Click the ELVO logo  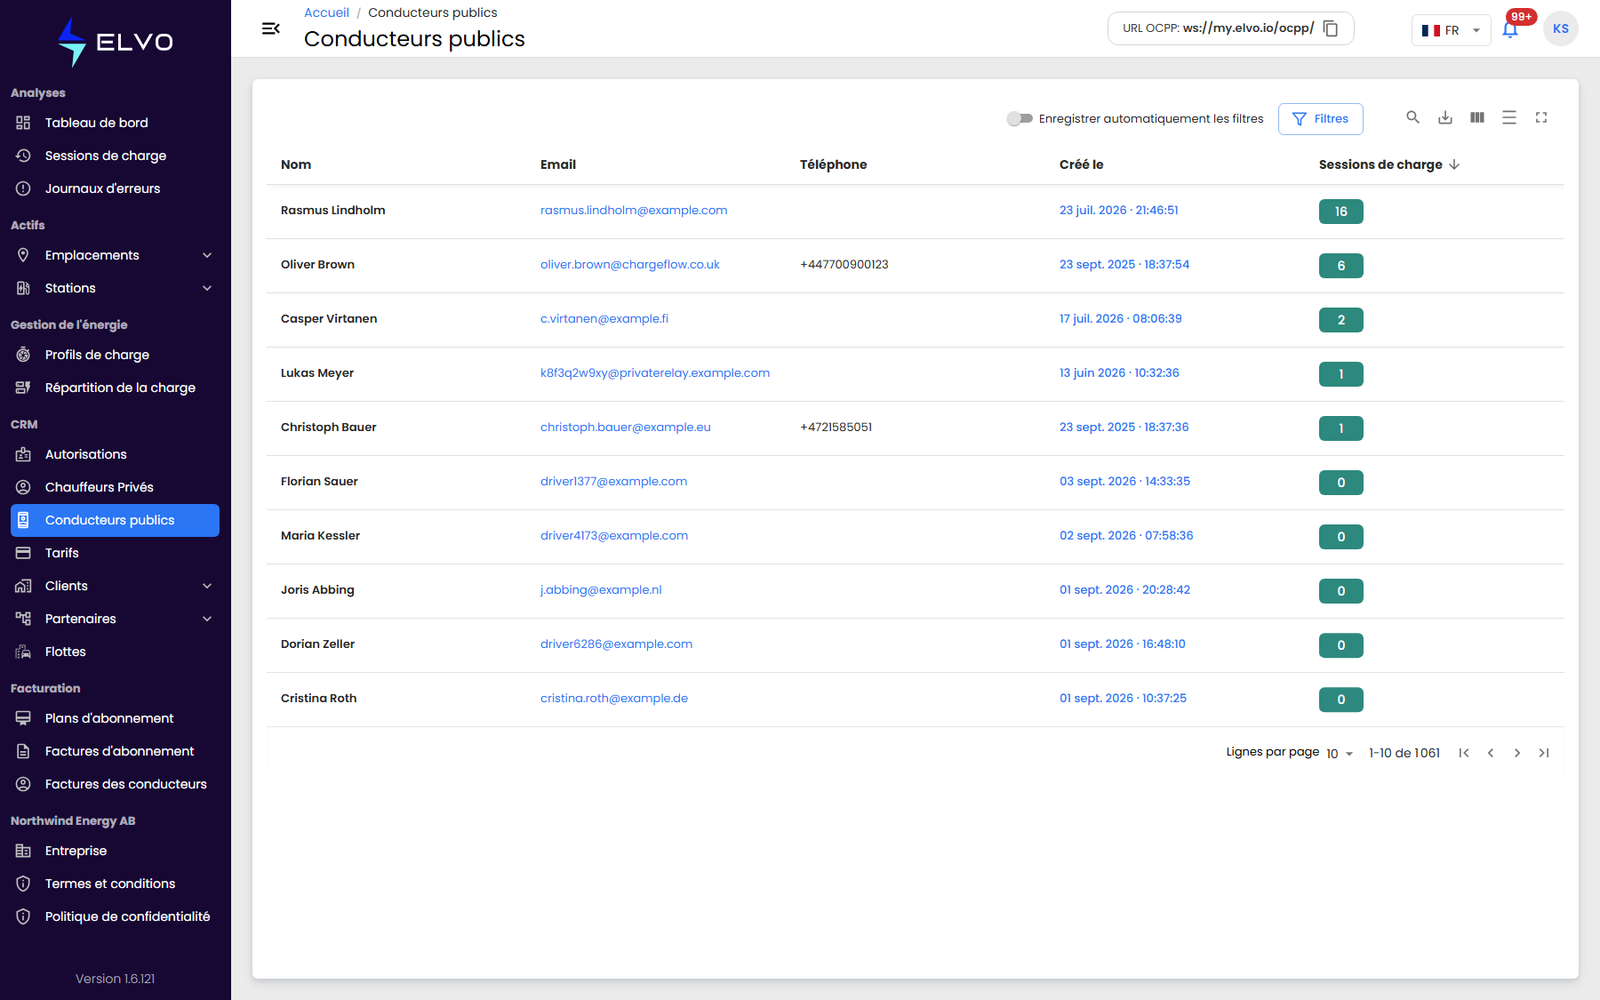pos(115,42)
